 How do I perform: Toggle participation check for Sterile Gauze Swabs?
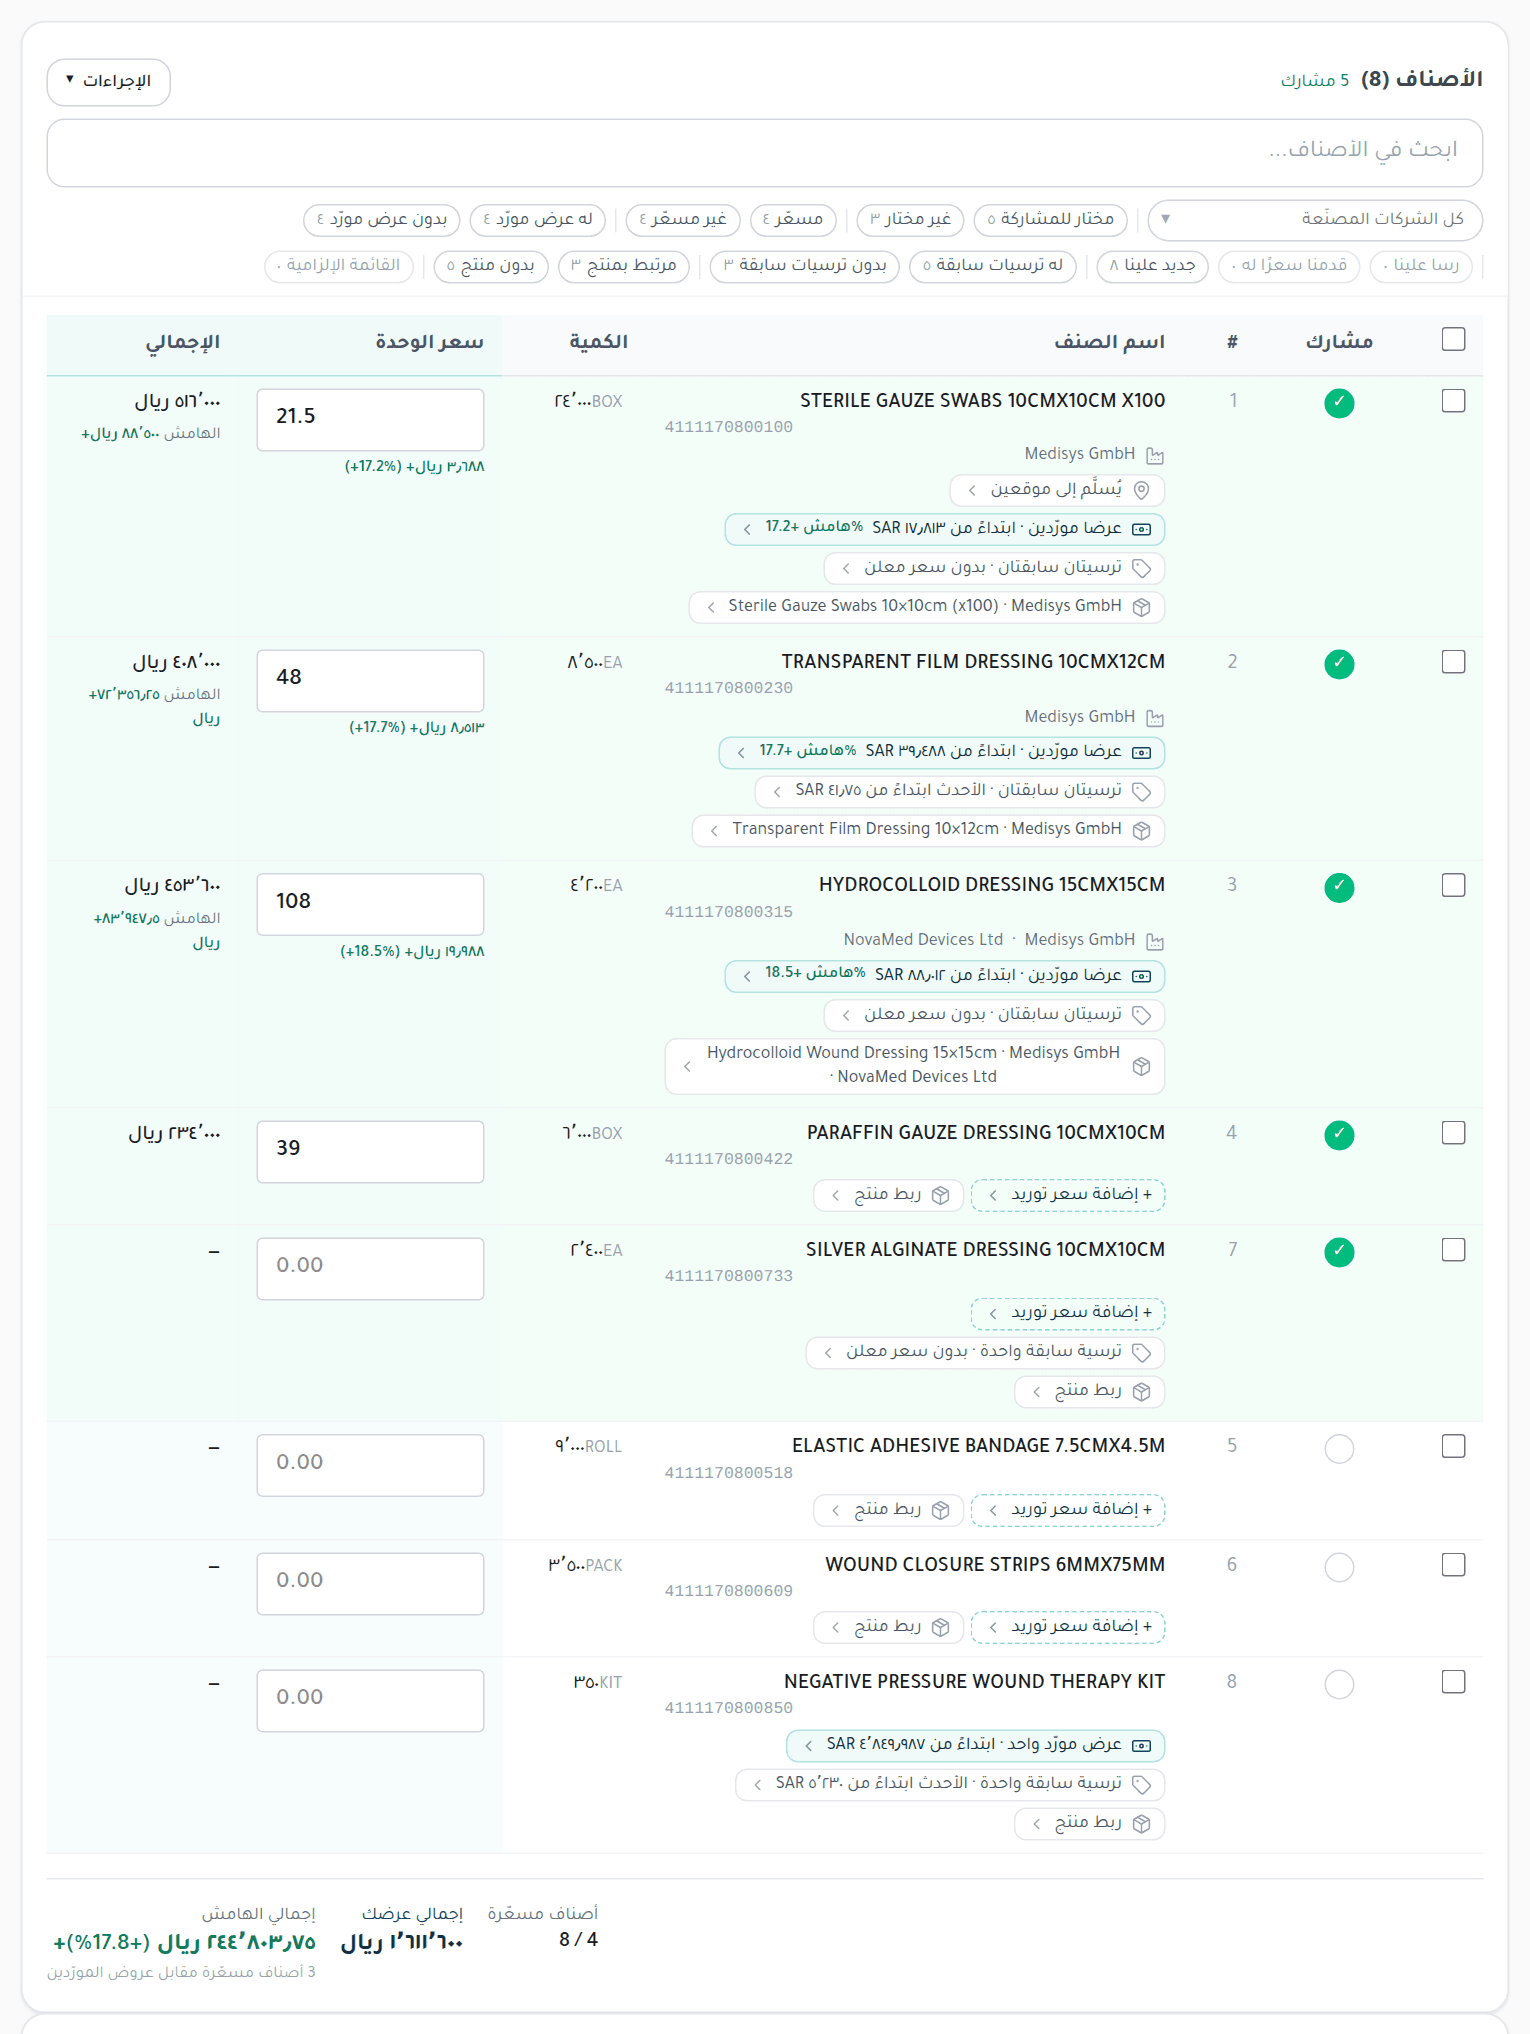(1339, 403)
